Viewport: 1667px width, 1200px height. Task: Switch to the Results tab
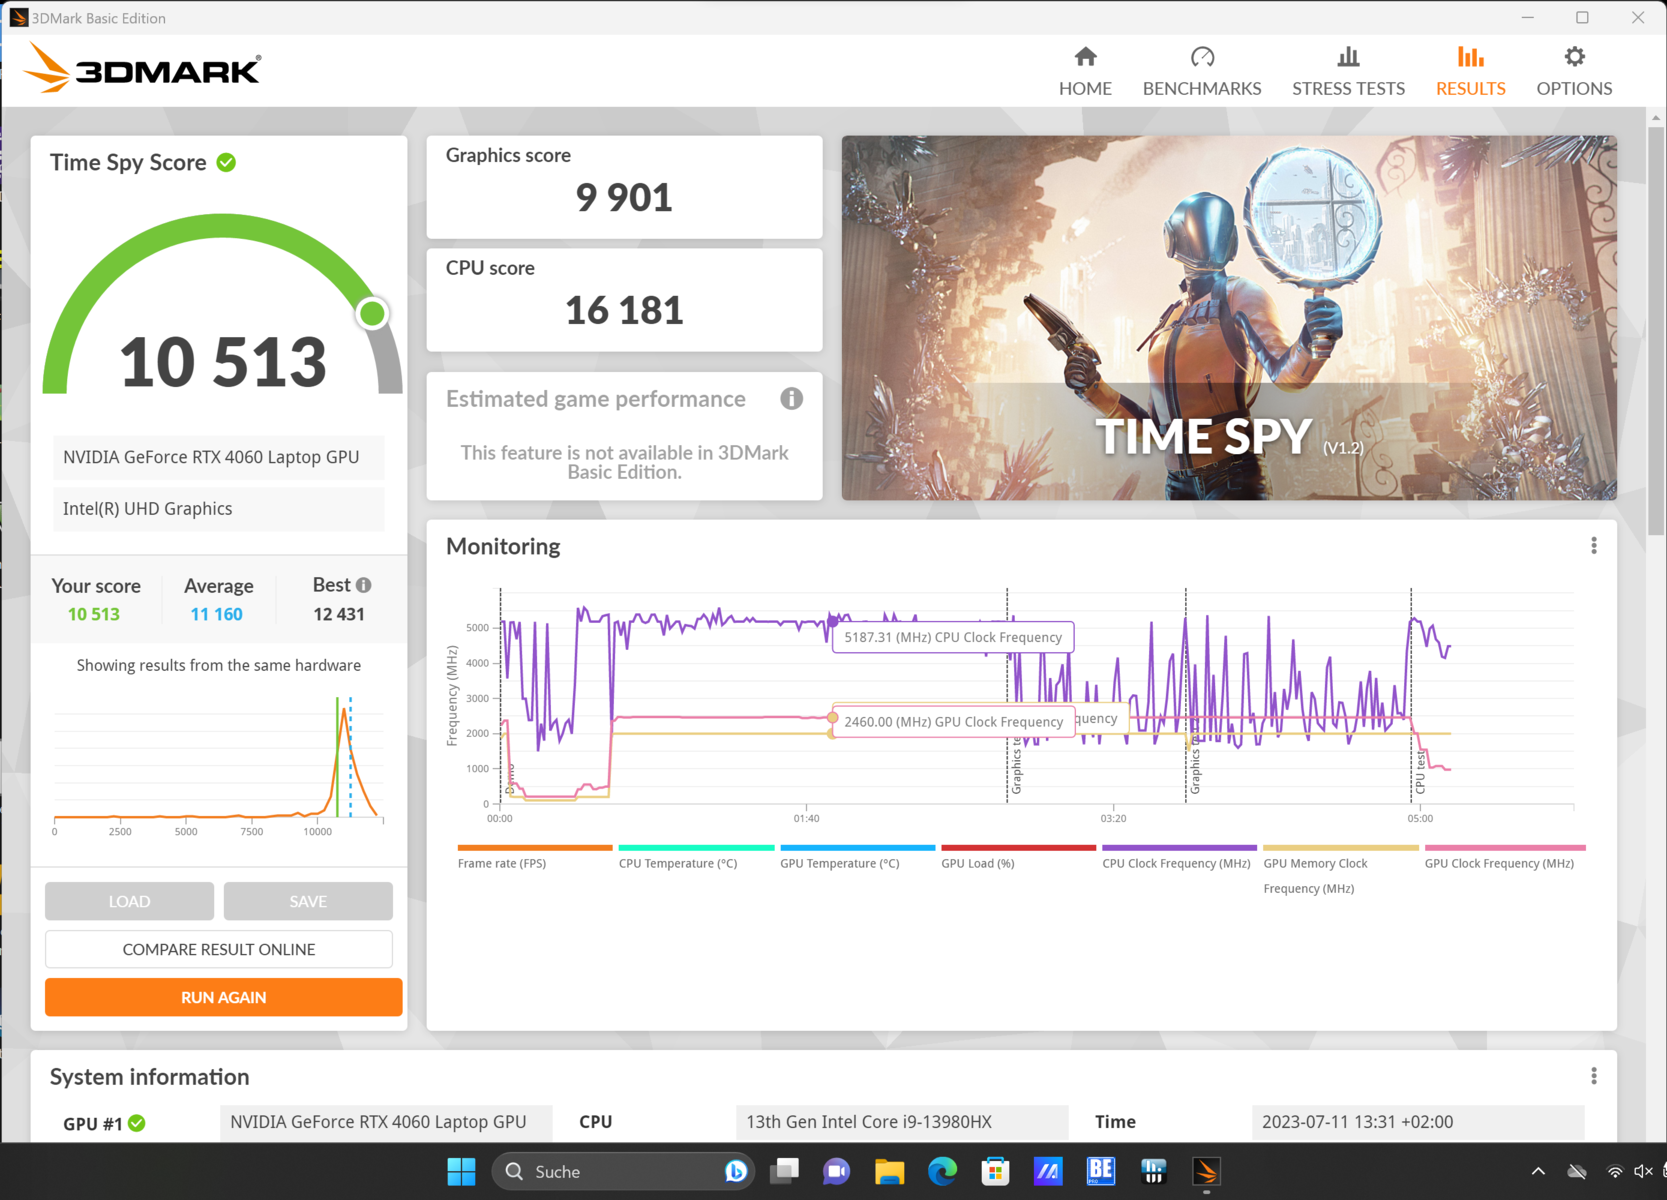[1470, 71]
